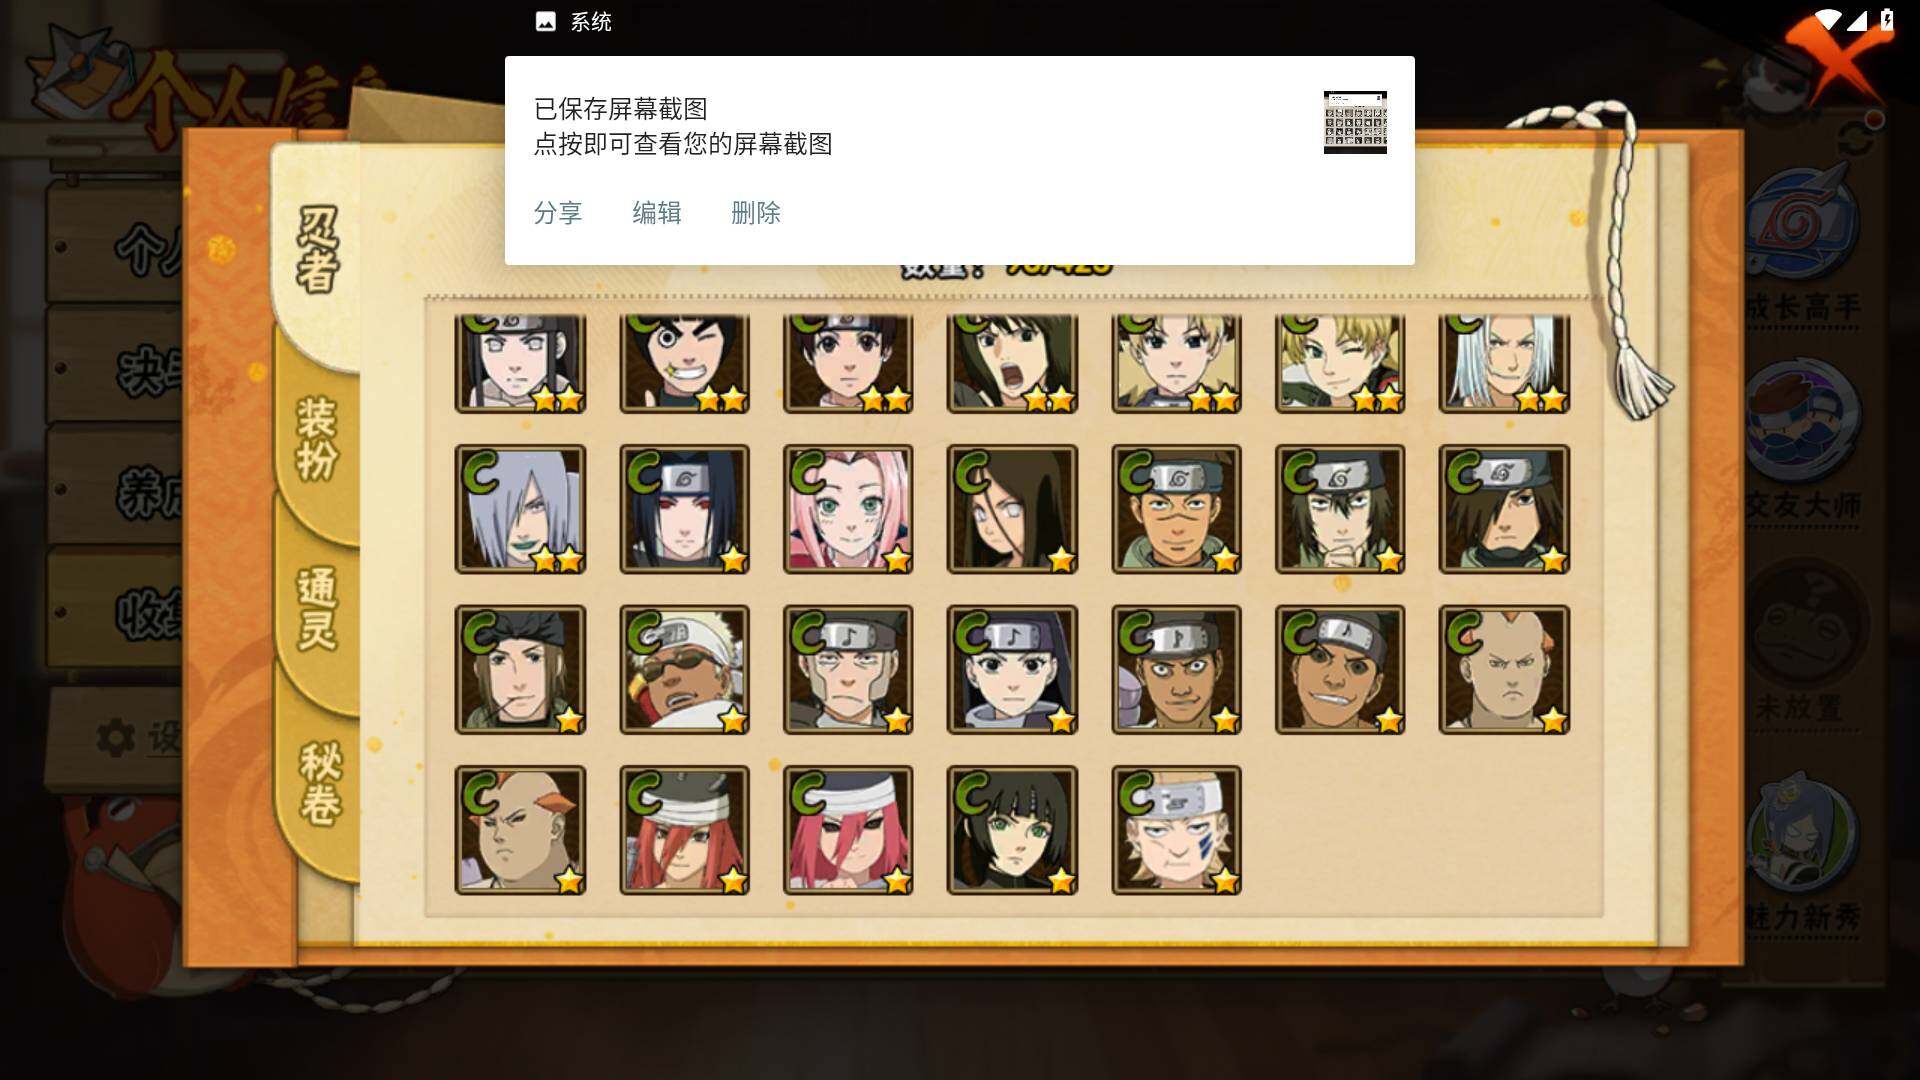
Task: Select the ninja wearing sunglasses and white turban
Action: [684, 670]
